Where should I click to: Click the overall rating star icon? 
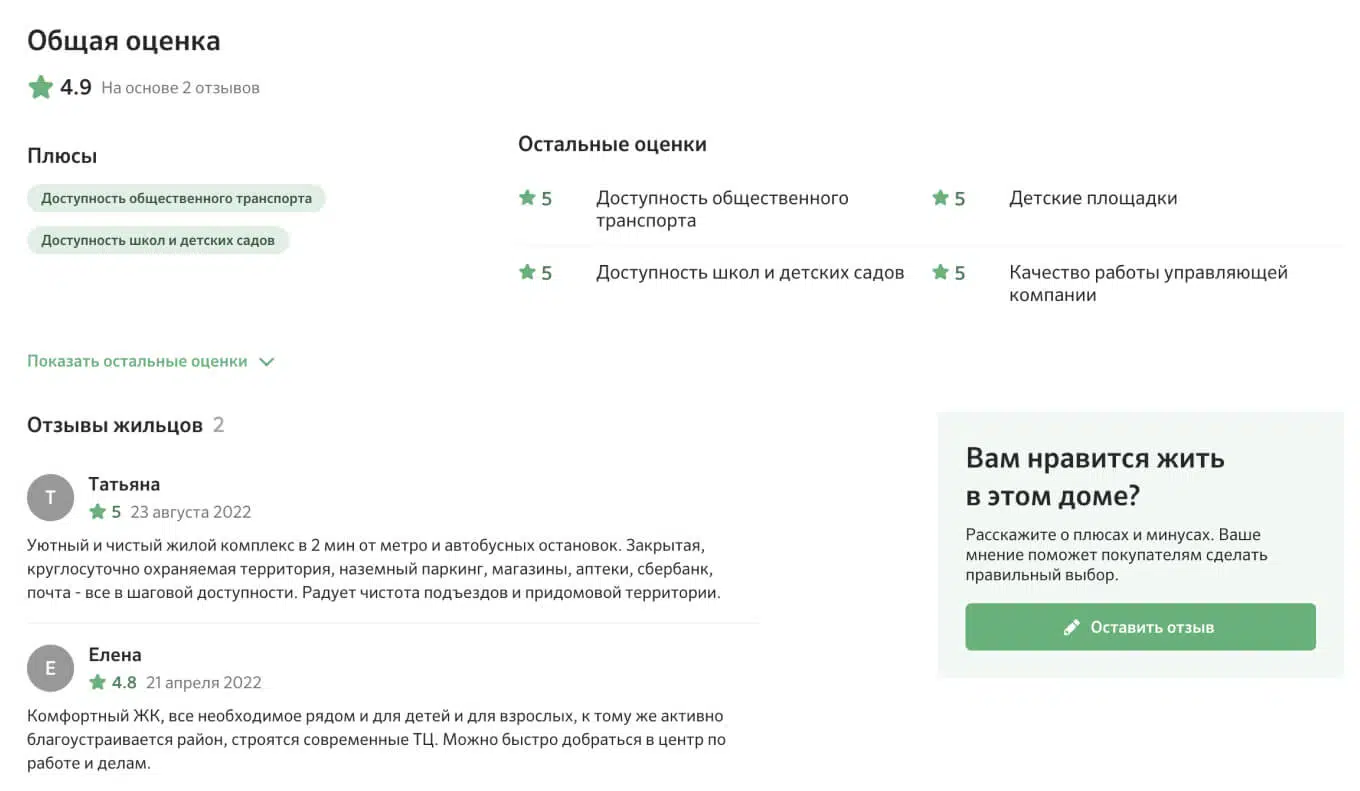click(40, 87)
